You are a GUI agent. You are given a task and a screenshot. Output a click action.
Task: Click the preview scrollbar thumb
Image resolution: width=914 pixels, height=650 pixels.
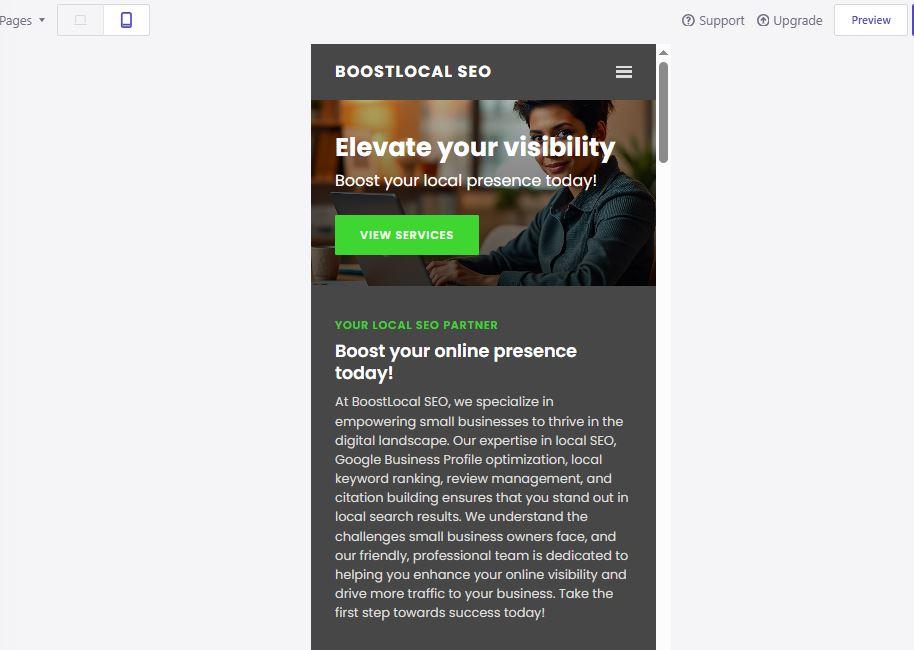tap(663, 110)
